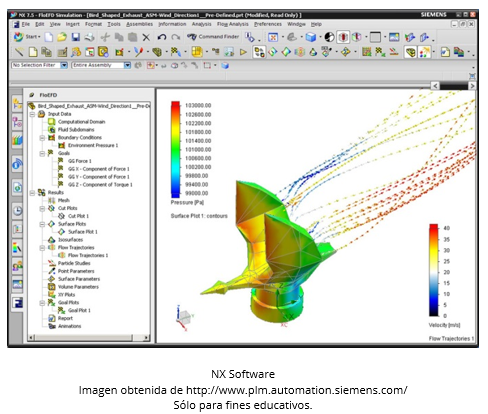Click the Clone Project icon of two pages
The width and height of the screenshot is (488, 414).
coord(46,52)
